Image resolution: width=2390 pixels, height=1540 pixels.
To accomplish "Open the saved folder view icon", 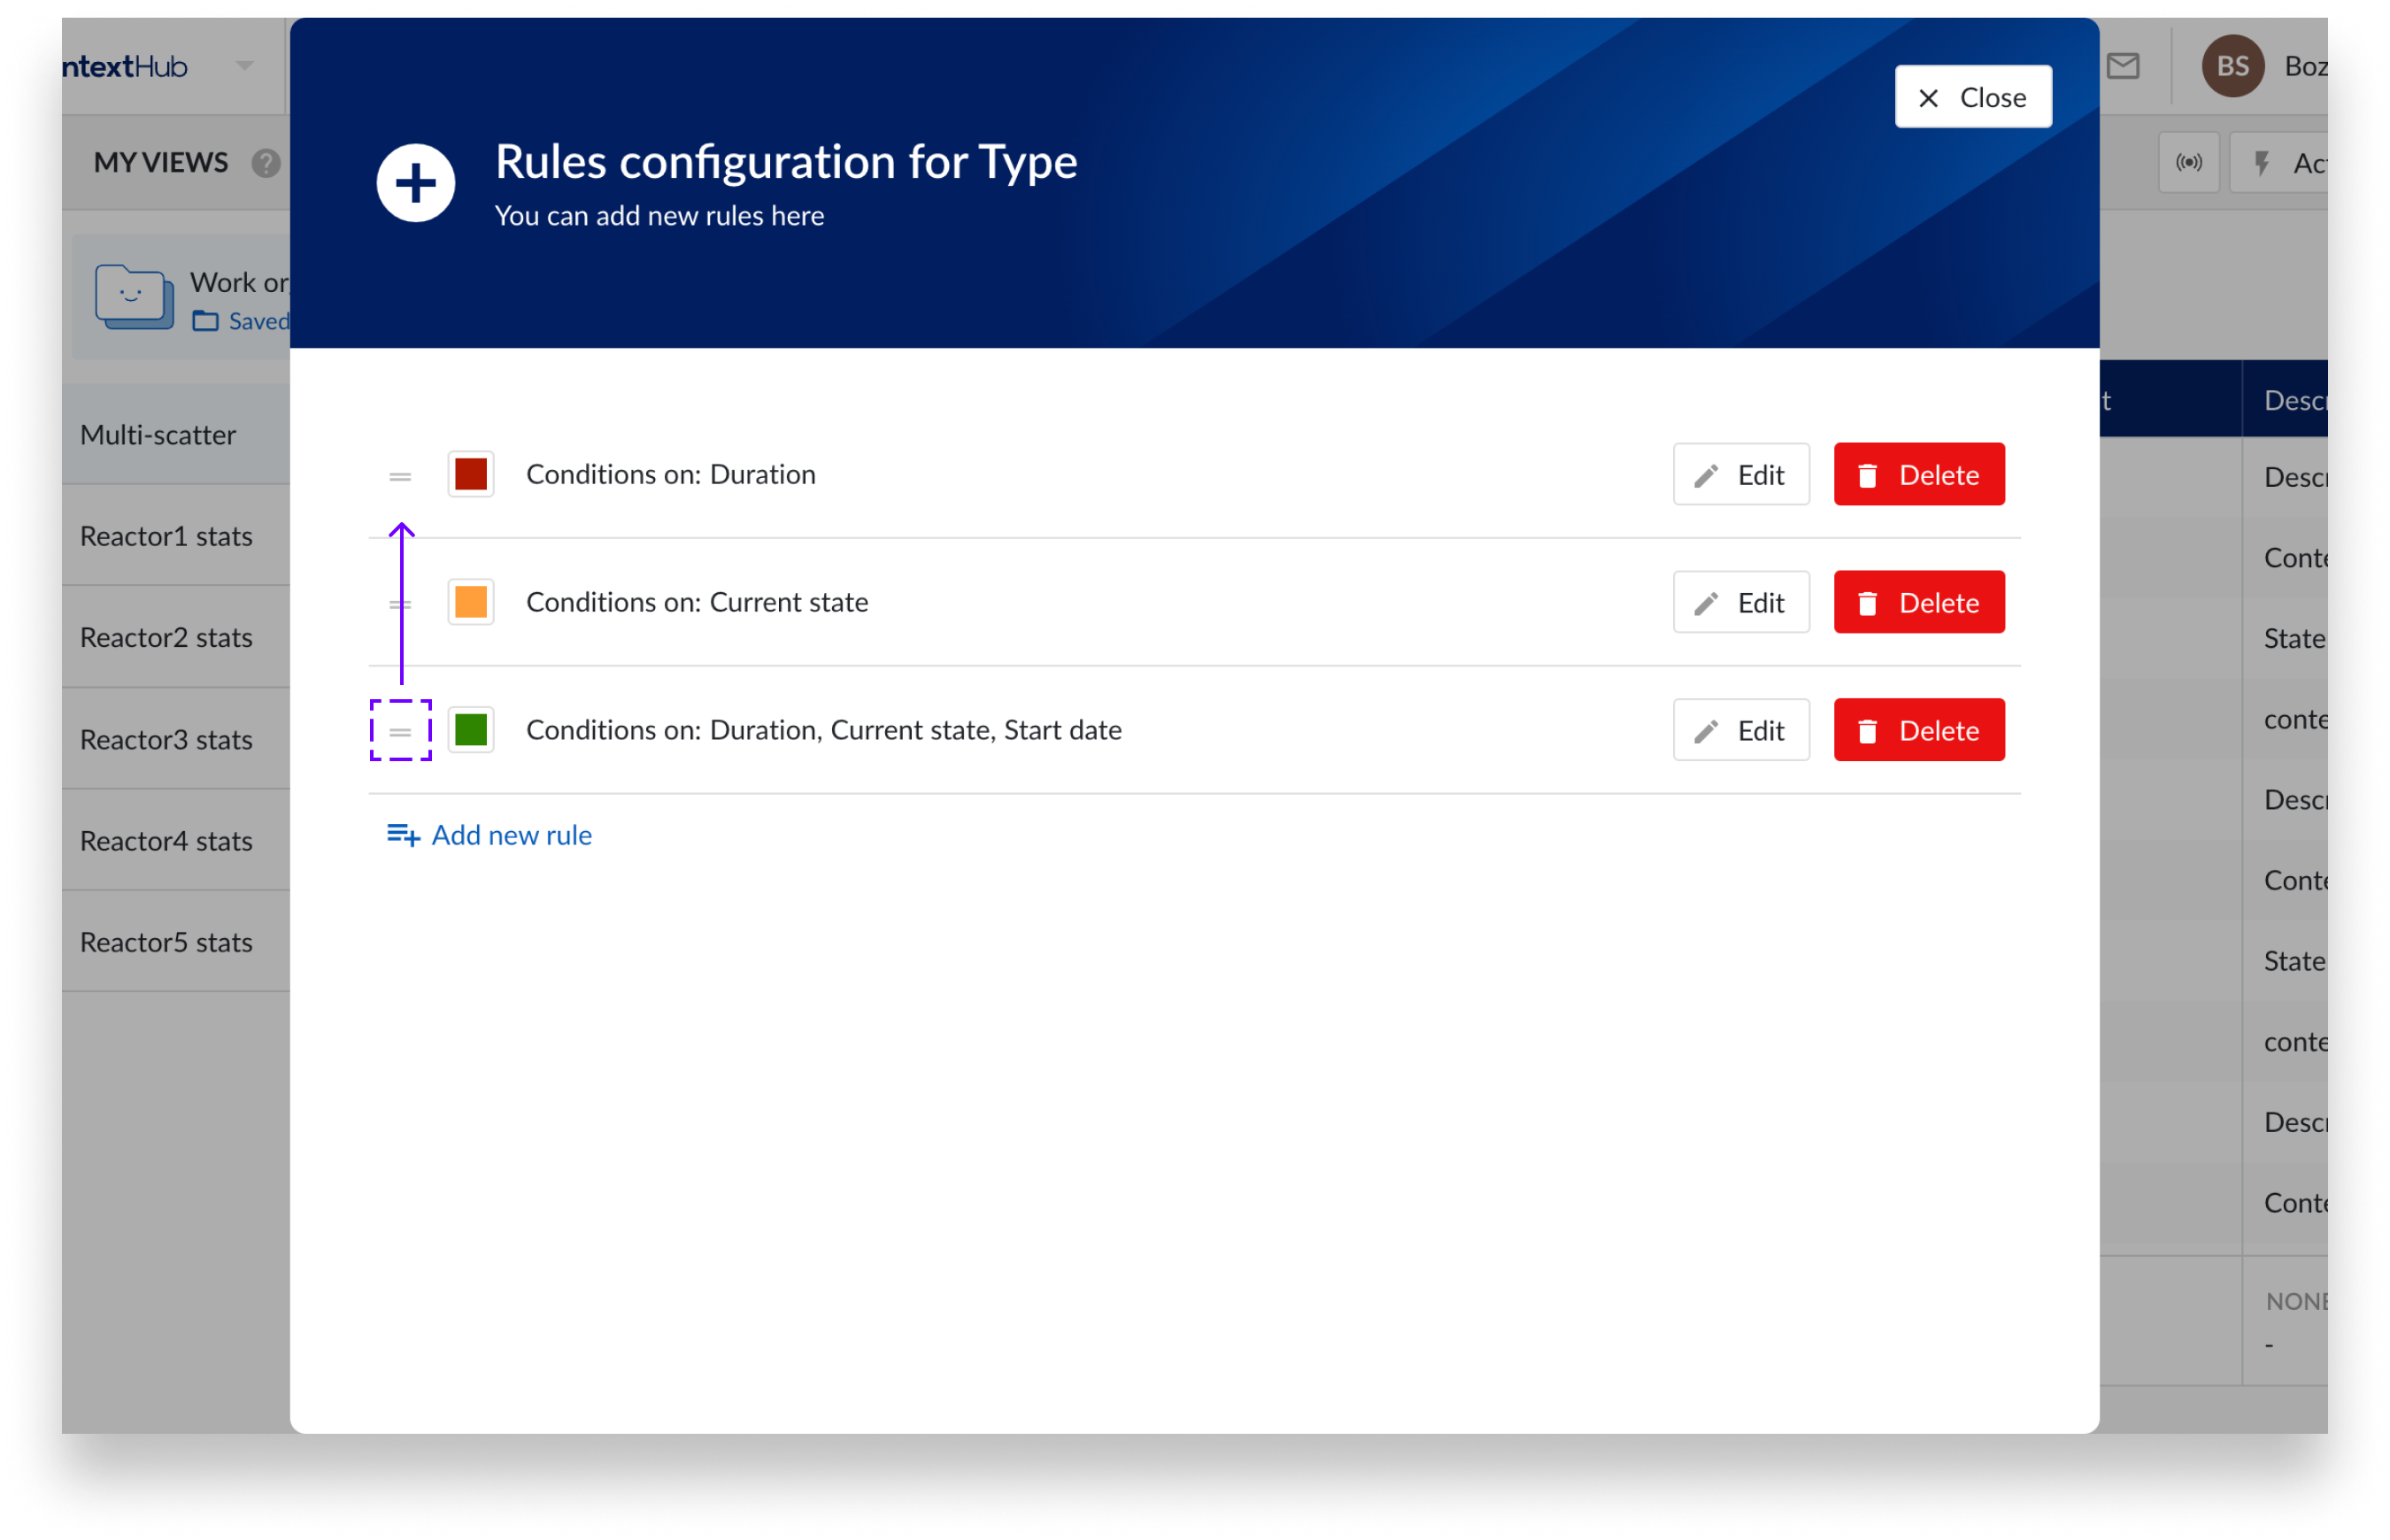I will [133, 297].
